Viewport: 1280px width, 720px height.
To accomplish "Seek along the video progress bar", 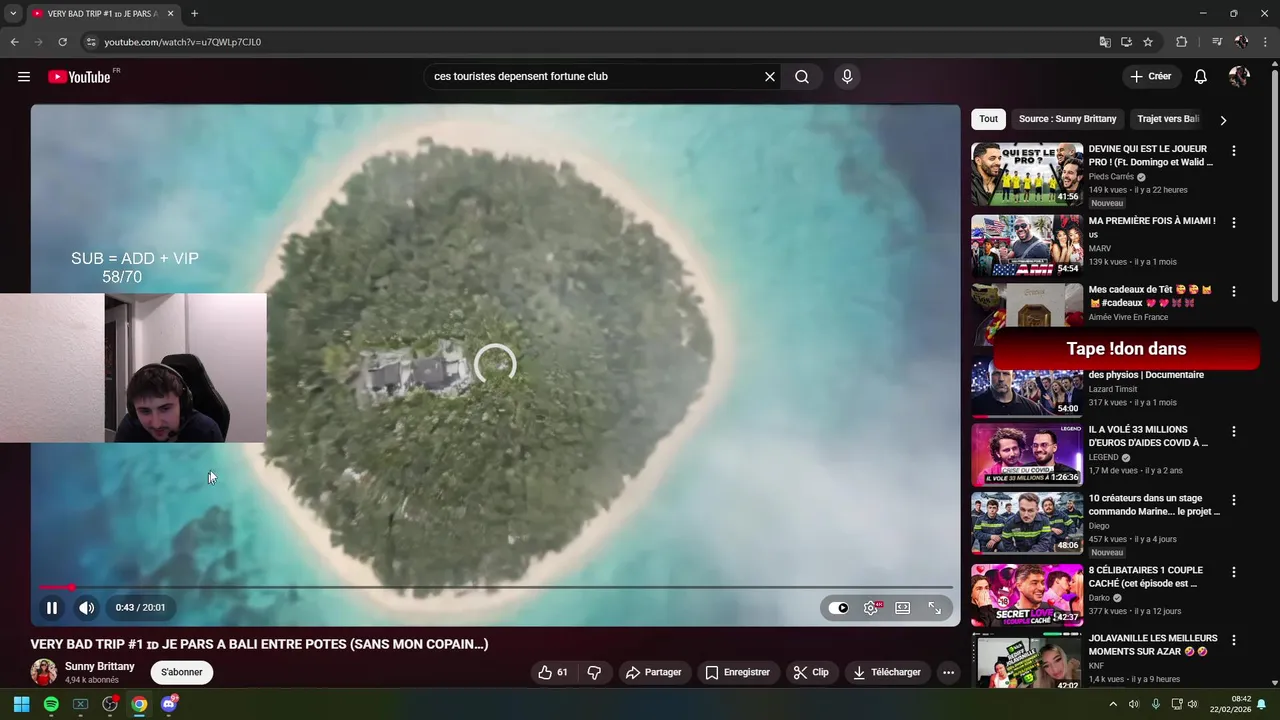I will coord(496,587).
